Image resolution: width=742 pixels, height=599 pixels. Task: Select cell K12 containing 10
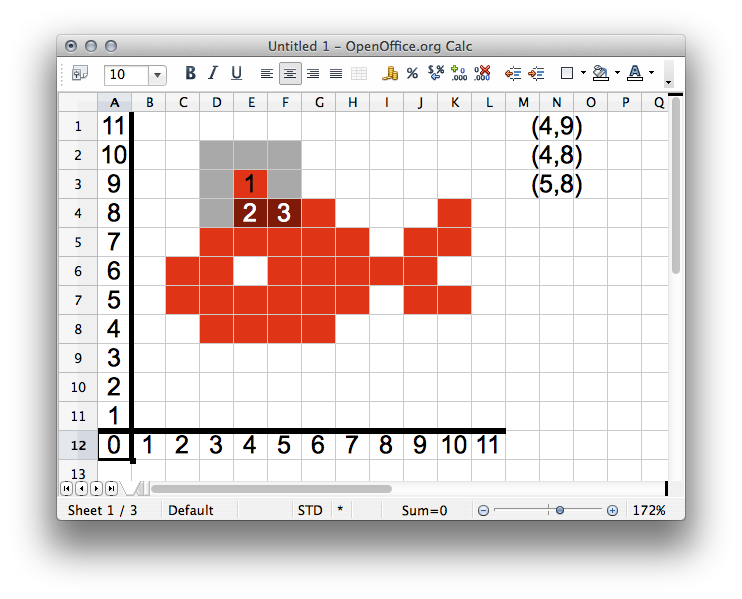click(x=454, y=445)
